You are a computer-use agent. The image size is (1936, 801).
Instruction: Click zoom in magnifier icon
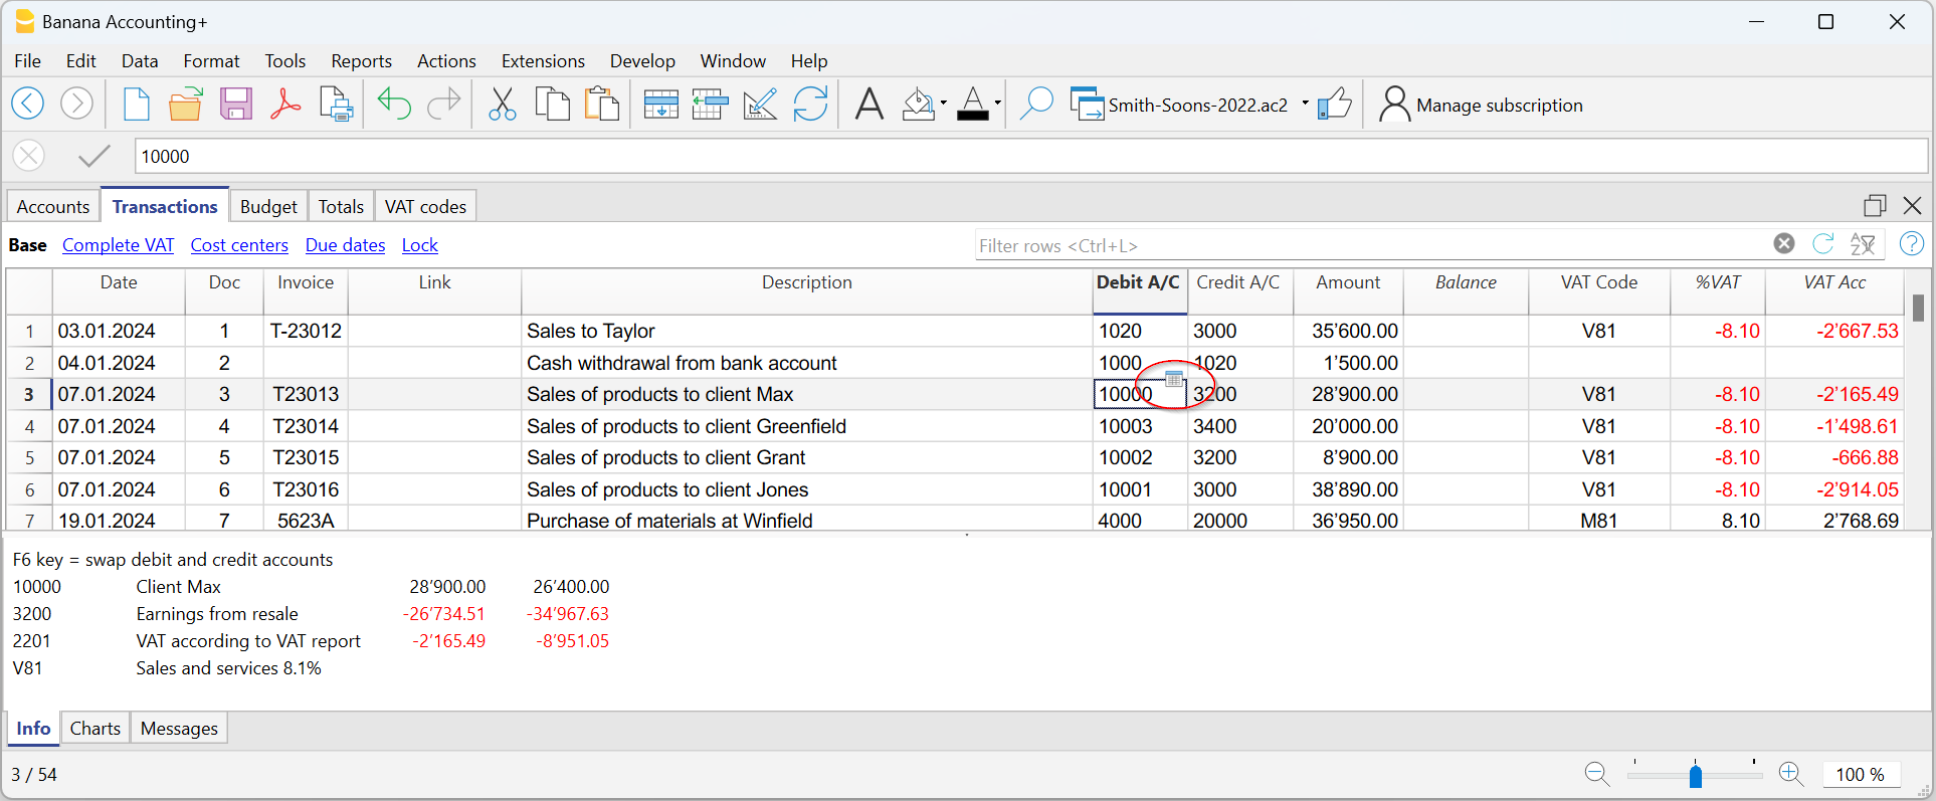1791,774
